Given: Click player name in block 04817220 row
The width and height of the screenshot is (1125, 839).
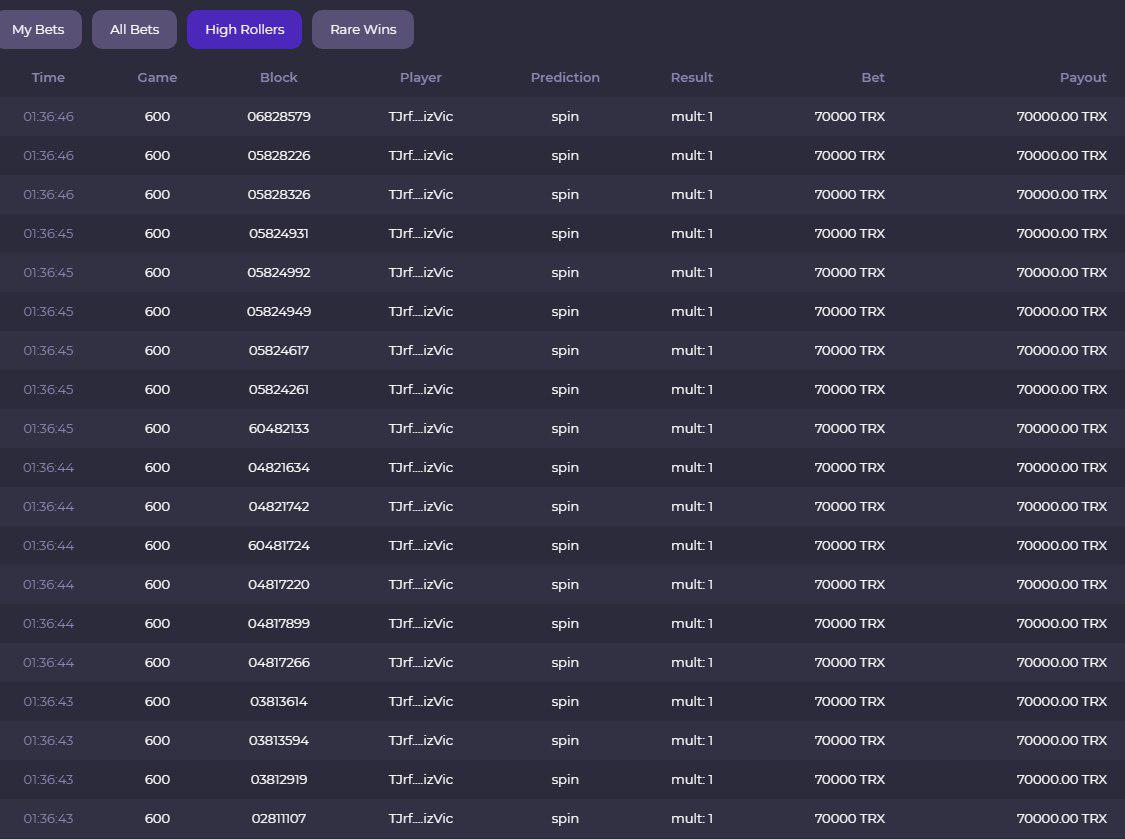Looking at the screenshot, I should [420, 585].
